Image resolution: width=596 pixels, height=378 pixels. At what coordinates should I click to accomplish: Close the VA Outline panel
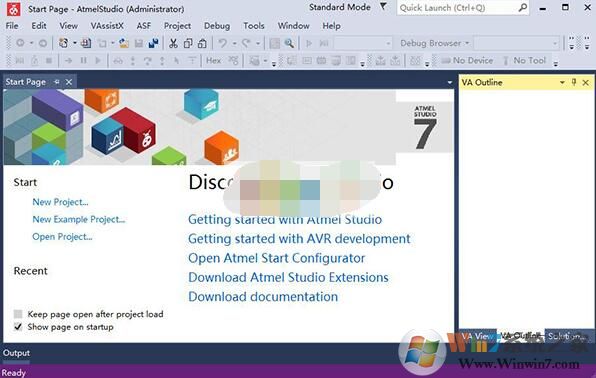[x=586, y=83]
